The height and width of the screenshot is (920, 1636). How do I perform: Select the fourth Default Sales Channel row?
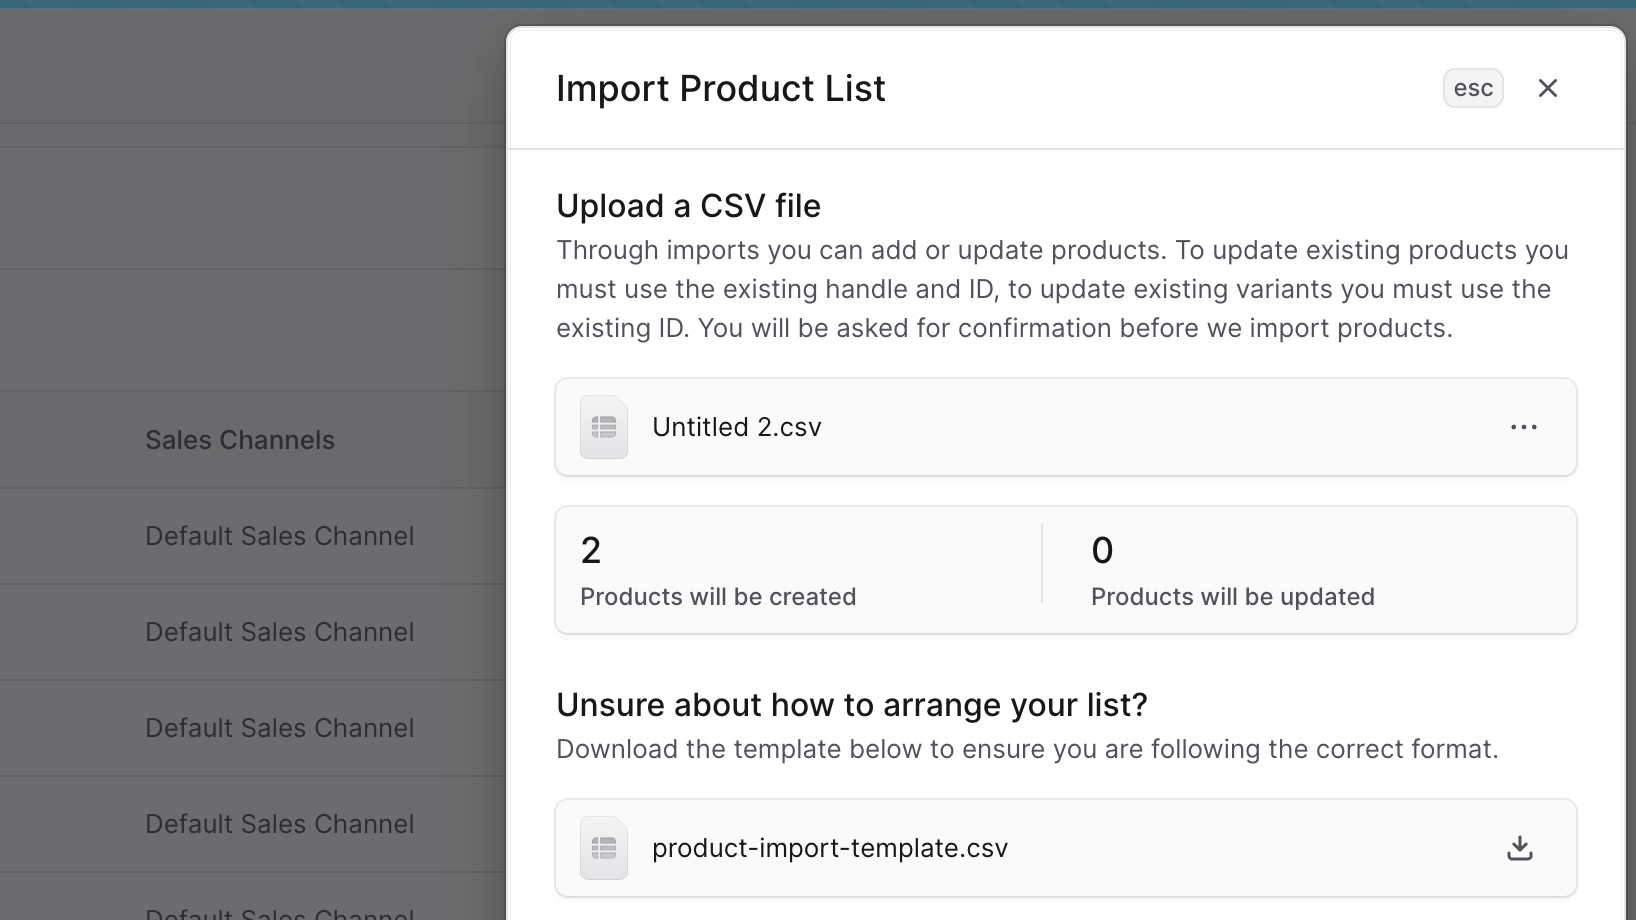280,824
